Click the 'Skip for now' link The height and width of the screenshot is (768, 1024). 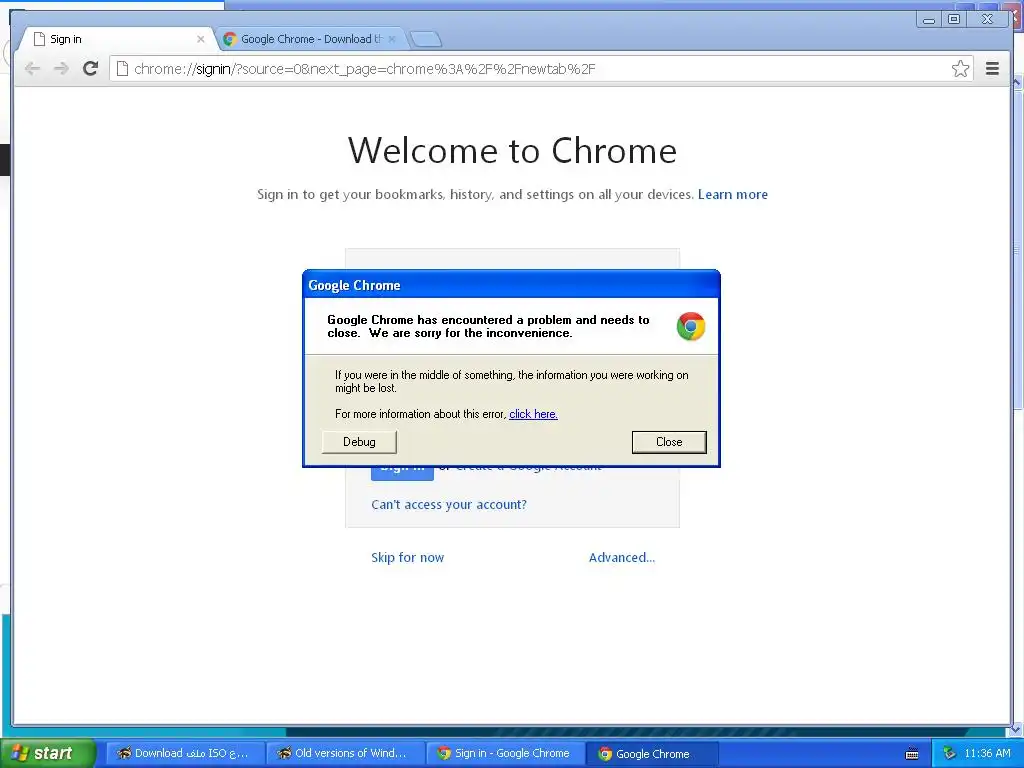[x=408, y=558]
